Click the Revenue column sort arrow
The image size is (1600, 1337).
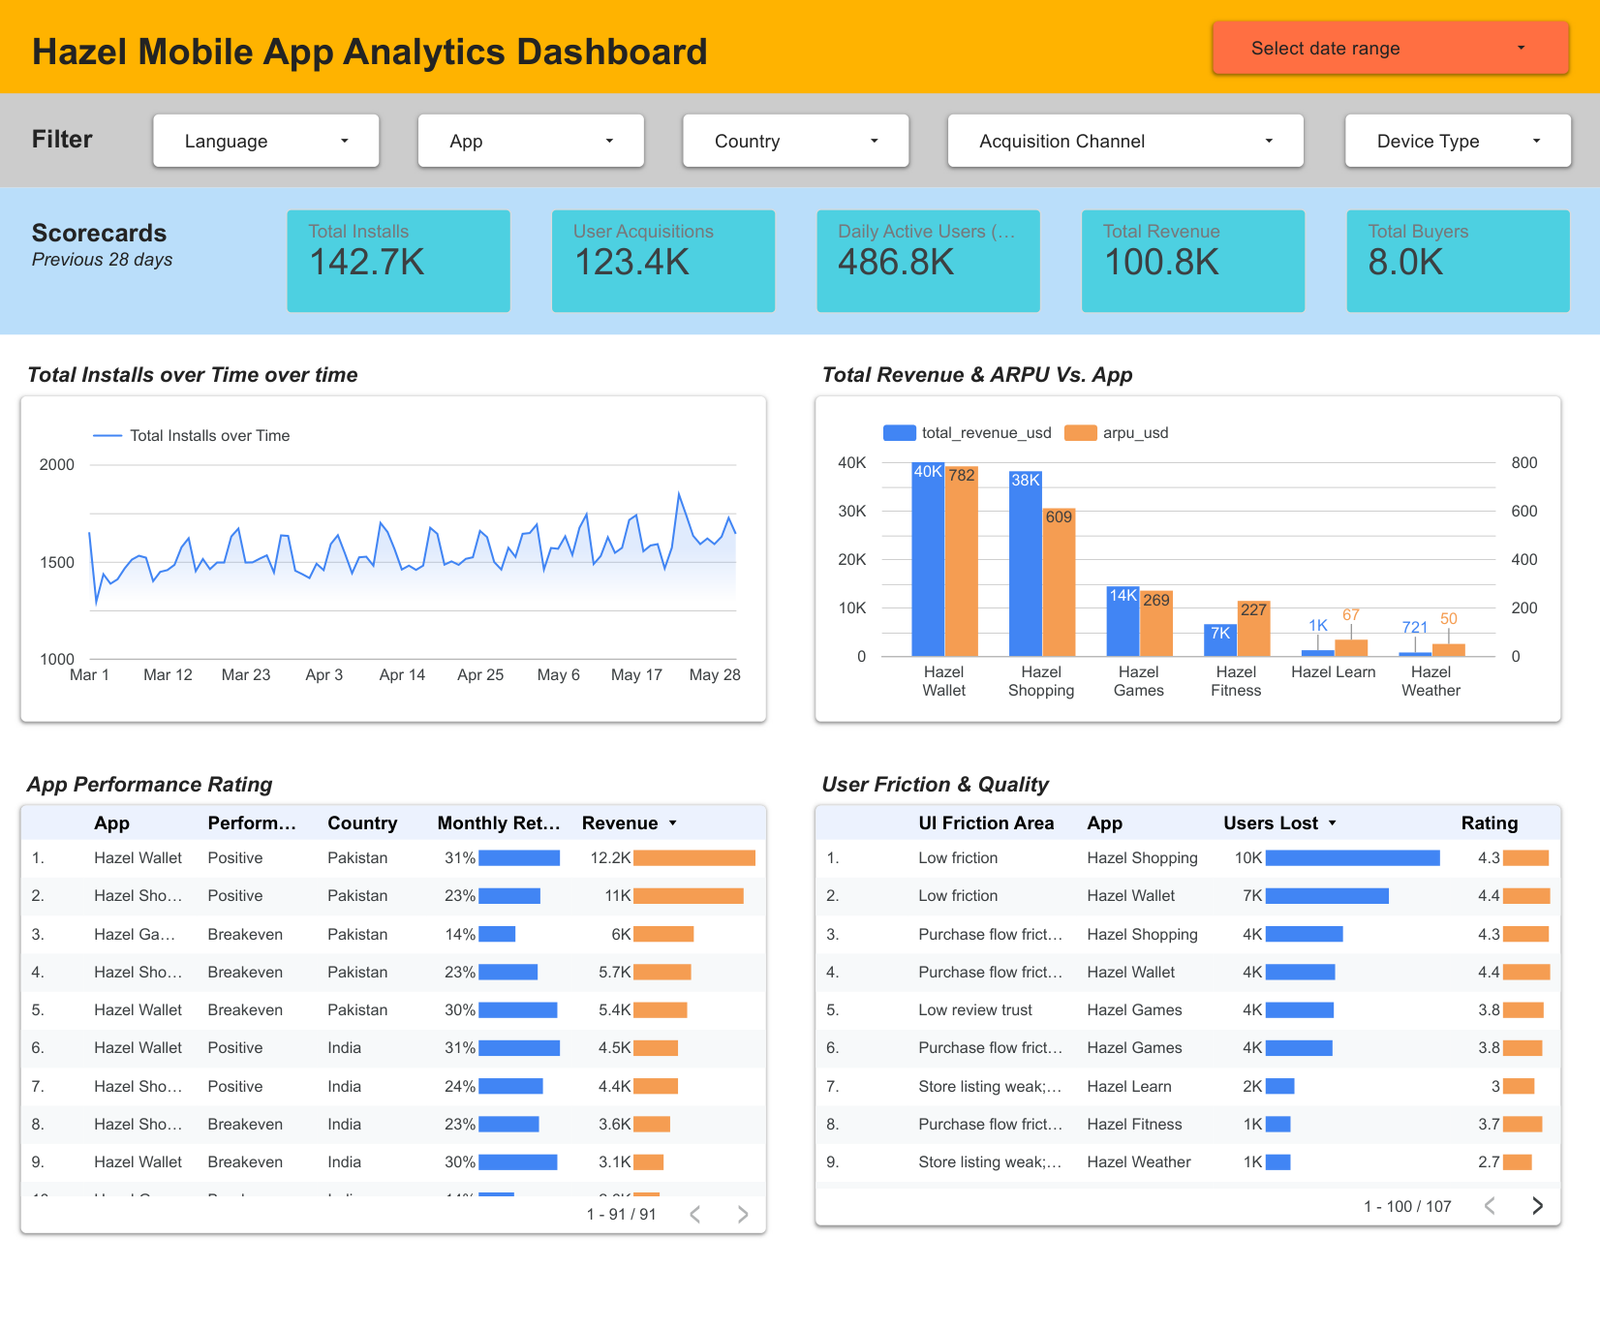[673, 823]
